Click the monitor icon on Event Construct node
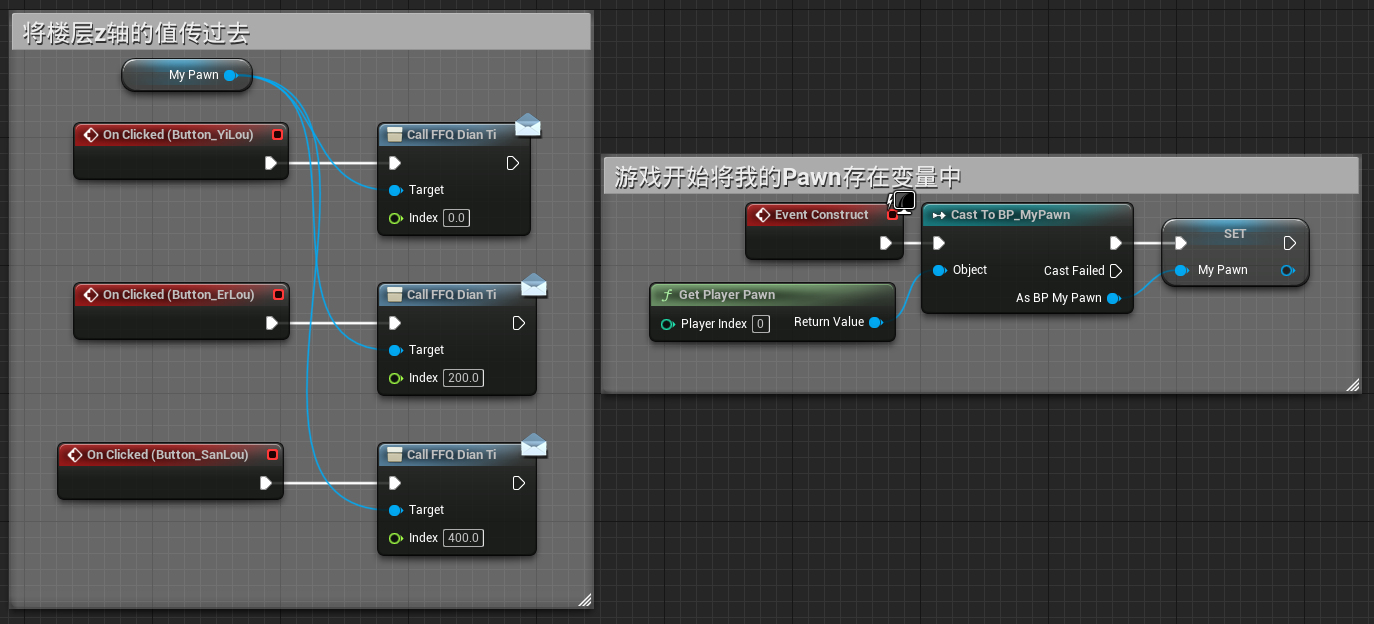This screenshot has height=624, width=1374. pos(905,204)
